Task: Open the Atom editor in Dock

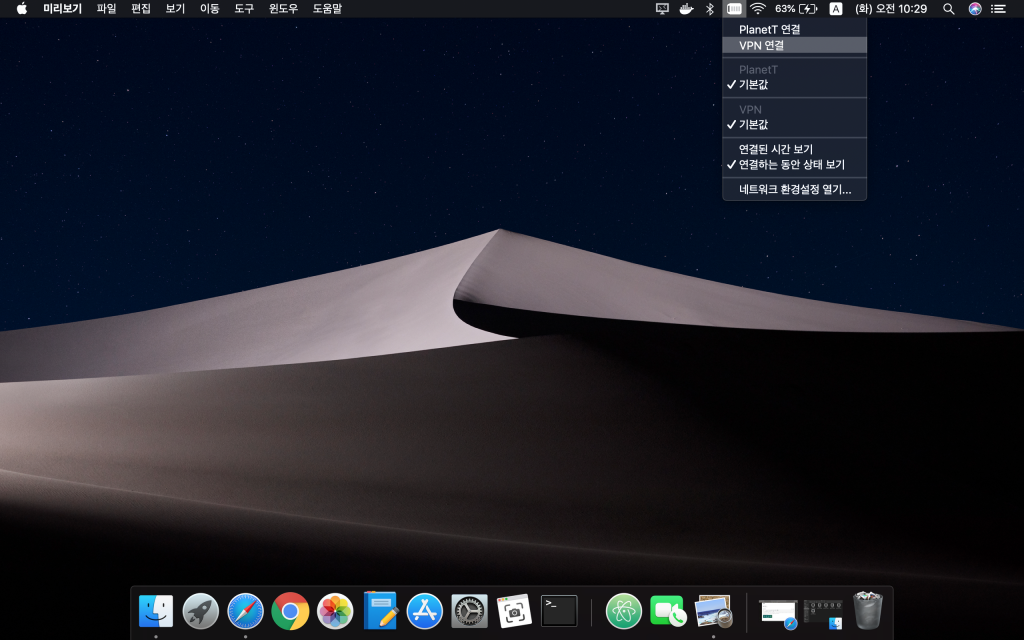Action: click(624, 611)
